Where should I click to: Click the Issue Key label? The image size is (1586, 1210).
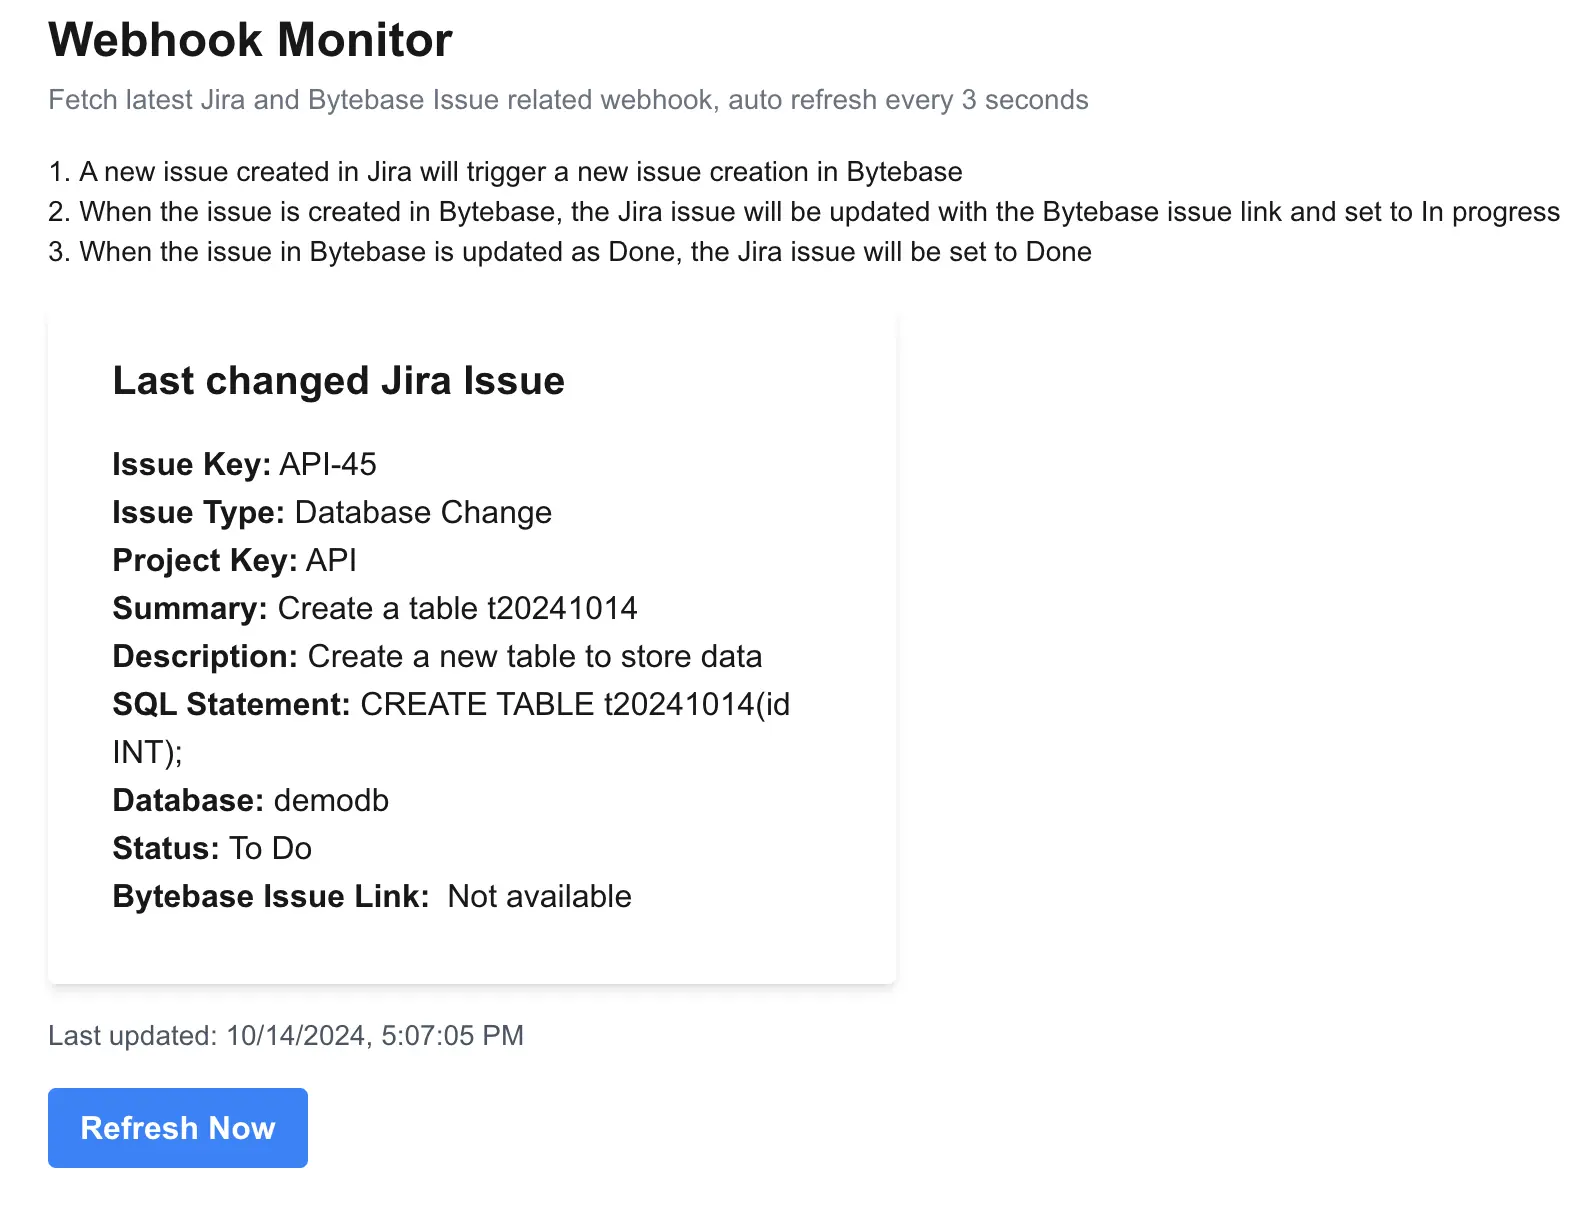point(191,464)
